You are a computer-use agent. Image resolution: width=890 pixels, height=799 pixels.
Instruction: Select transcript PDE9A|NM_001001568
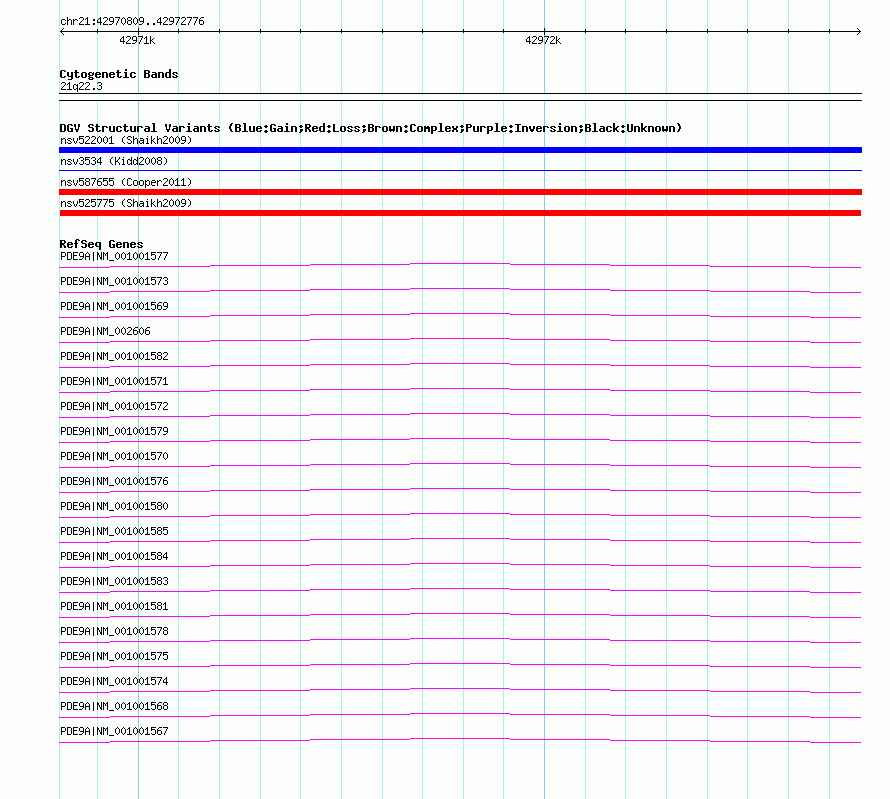tap(114, 706)
